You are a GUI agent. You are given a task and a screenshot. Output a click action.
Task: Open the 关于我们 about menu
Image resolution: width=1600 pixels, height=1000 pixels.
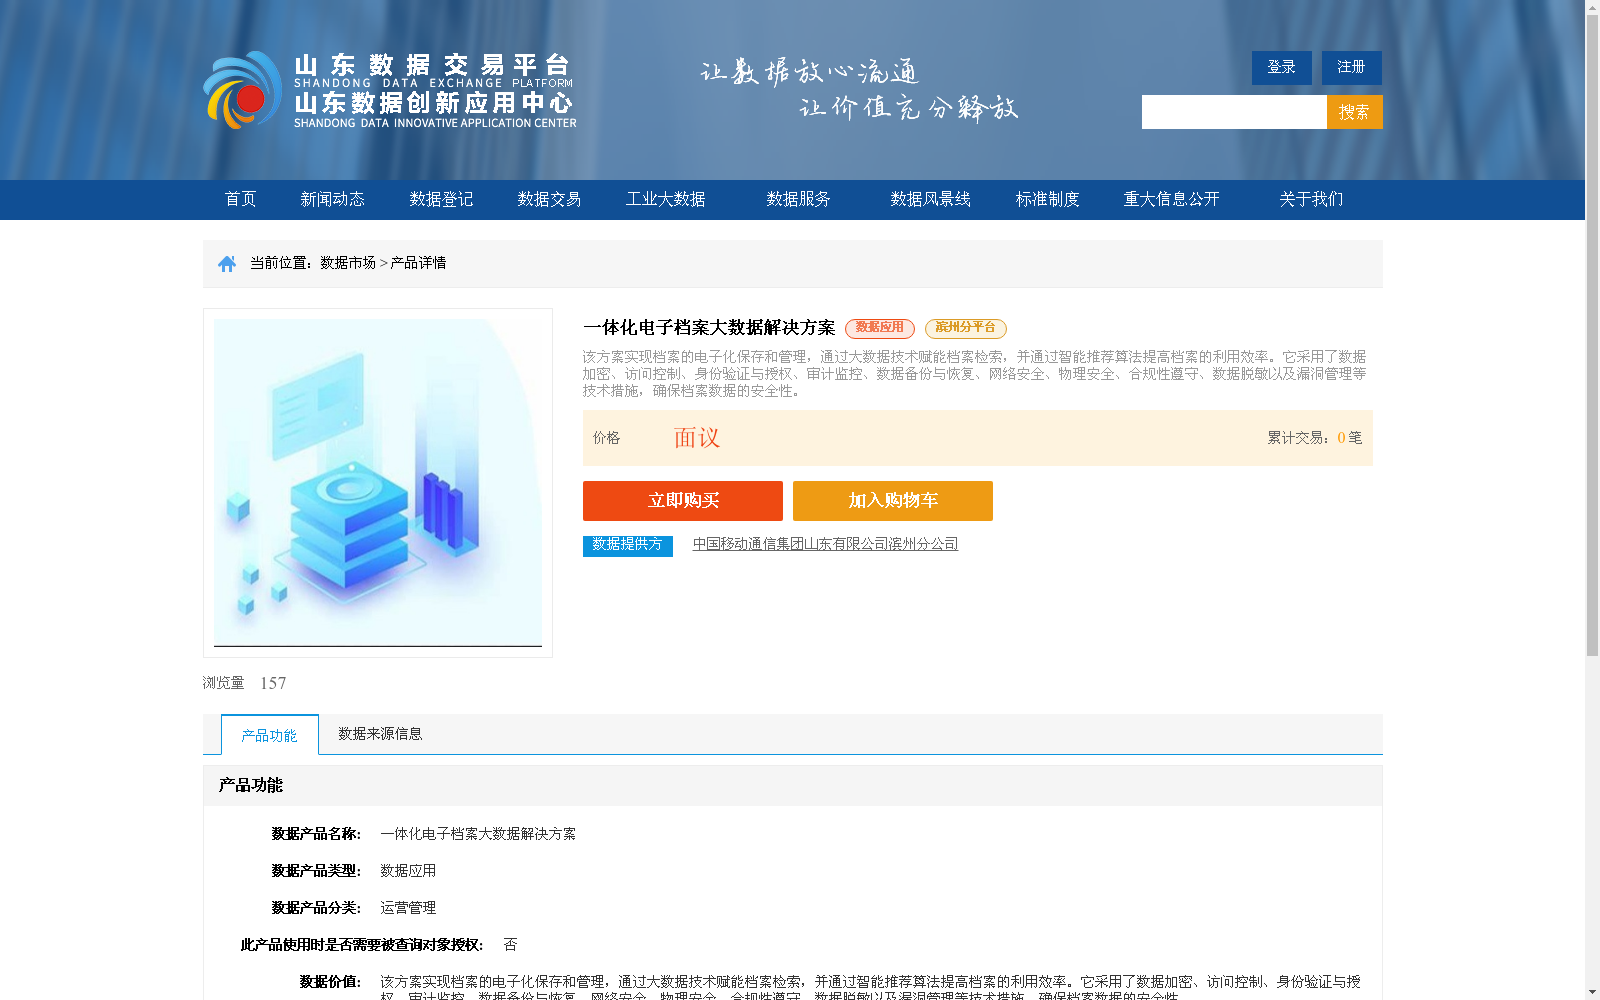point(1311,199)
